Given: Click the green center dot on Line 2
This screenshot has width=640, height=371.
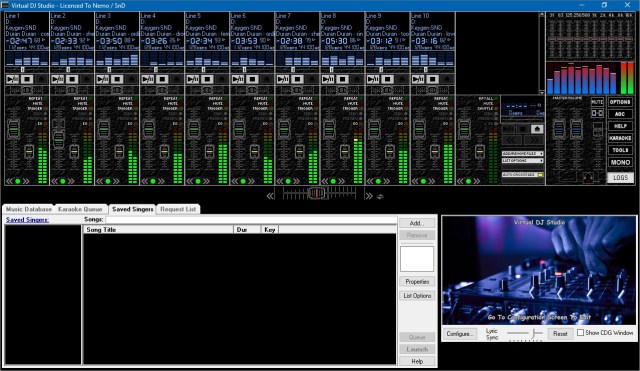Looking at the screenshot, I should click(63, 181).
